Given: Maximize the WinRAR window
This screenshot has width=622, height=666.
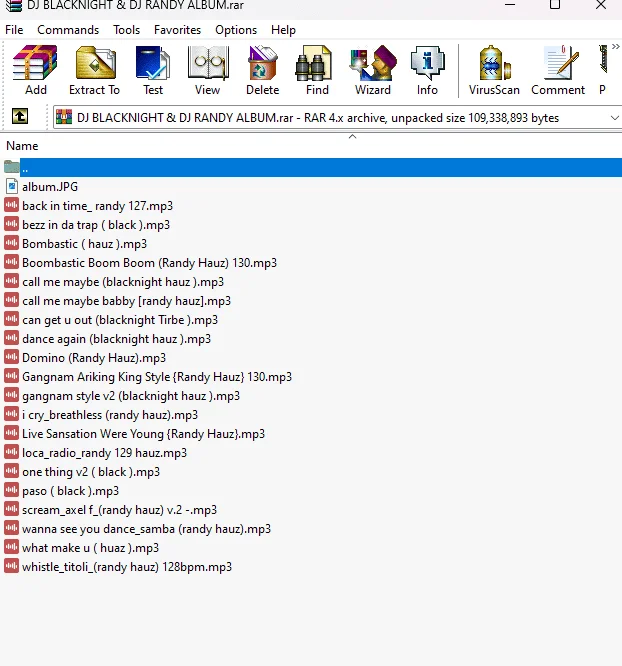Looking at the screenshot, I should (x=555, y=5).
